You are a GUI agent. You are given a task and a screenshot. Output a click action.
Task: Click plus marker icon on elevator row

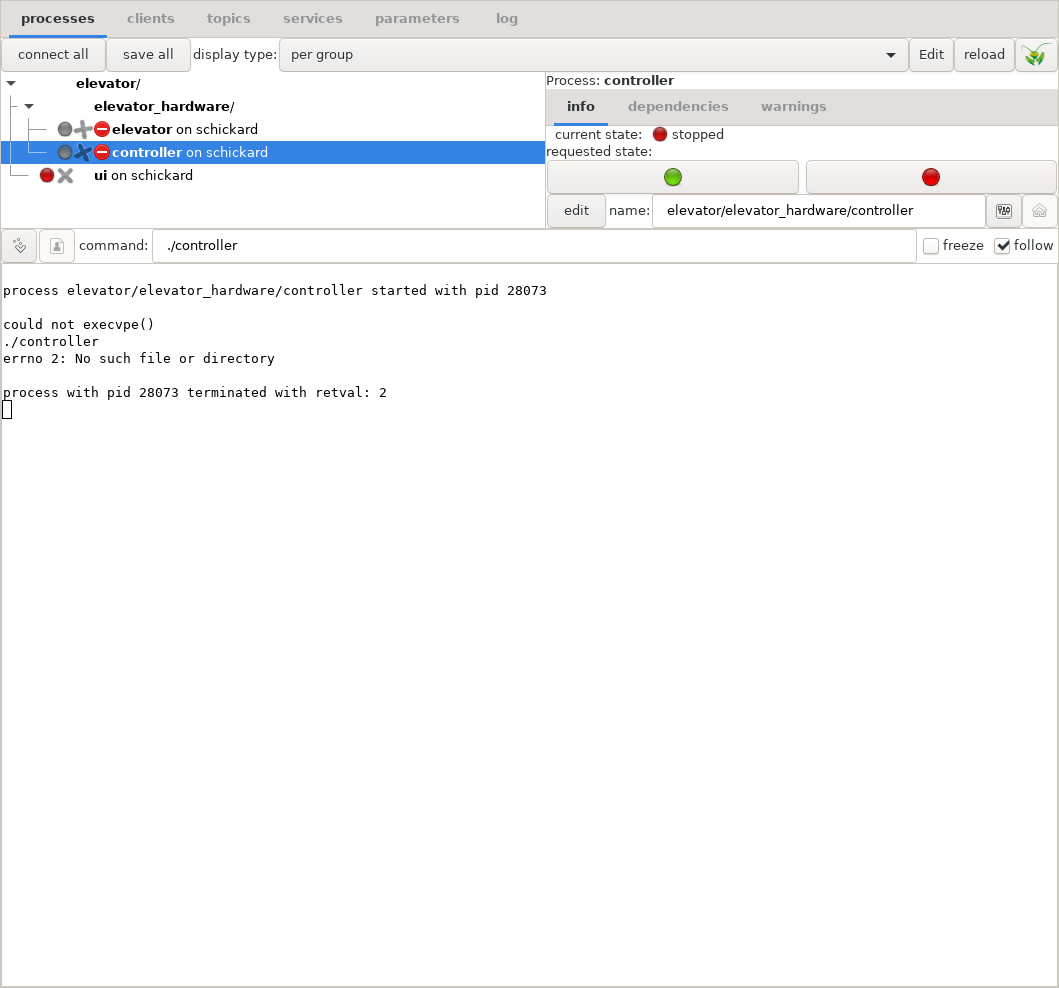[x=83, y=129]
